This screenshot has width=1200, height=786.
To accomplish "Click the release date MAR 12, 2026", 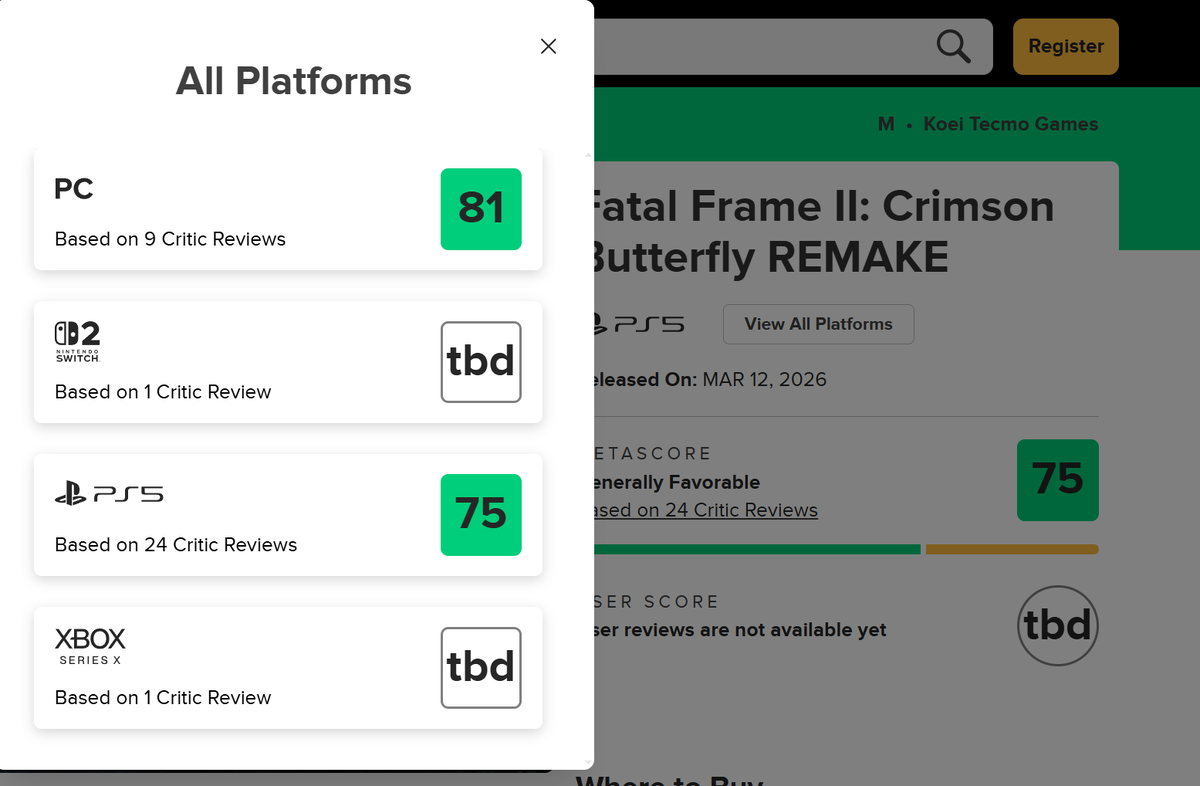I will click(765, 380).
